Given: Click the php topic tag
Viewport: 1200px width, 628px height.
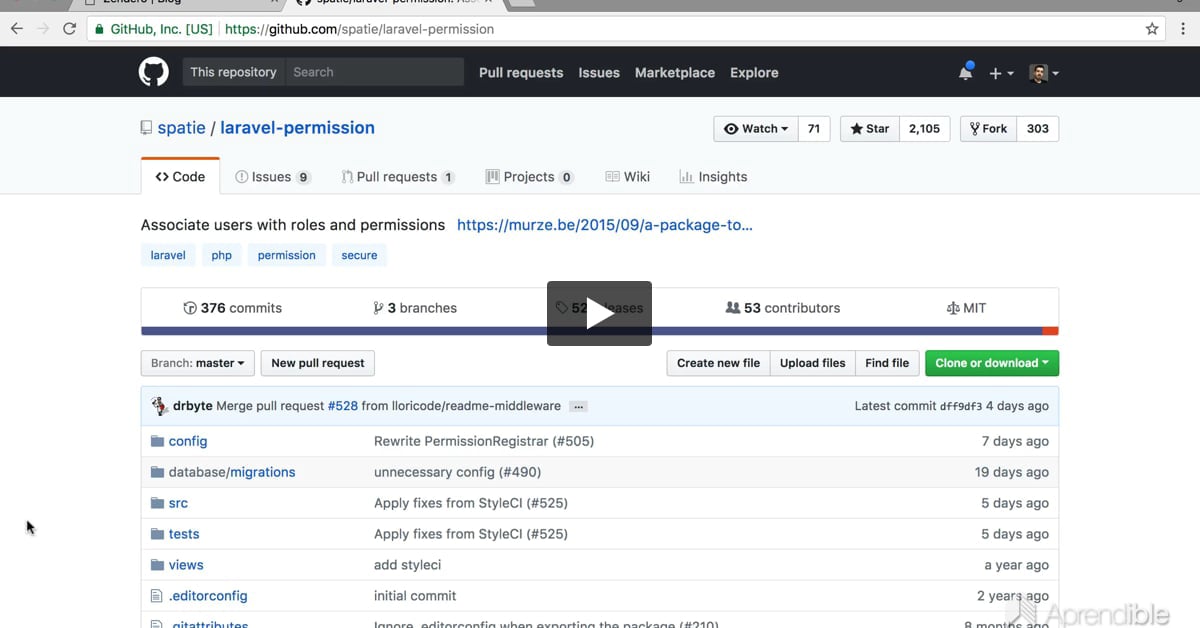Looking at the screenshot, I should 222,255.
